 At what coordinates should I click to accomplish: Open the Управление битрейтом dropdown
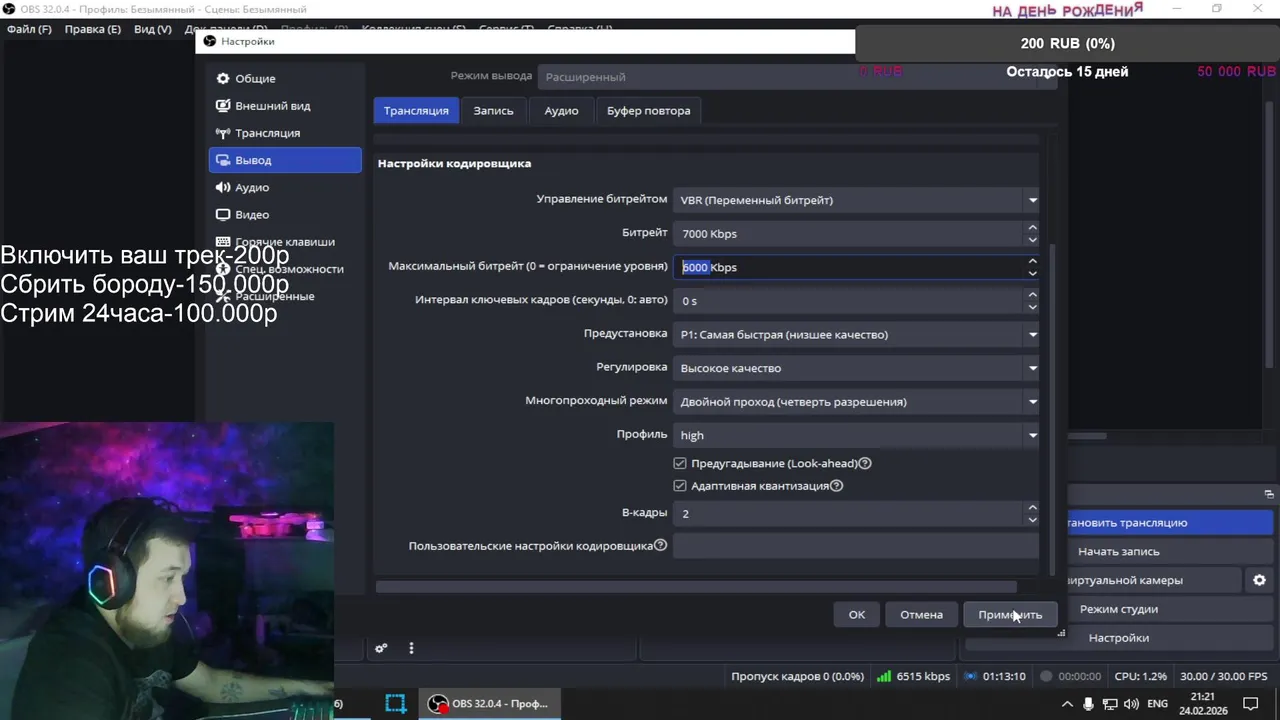click(856, 200)
